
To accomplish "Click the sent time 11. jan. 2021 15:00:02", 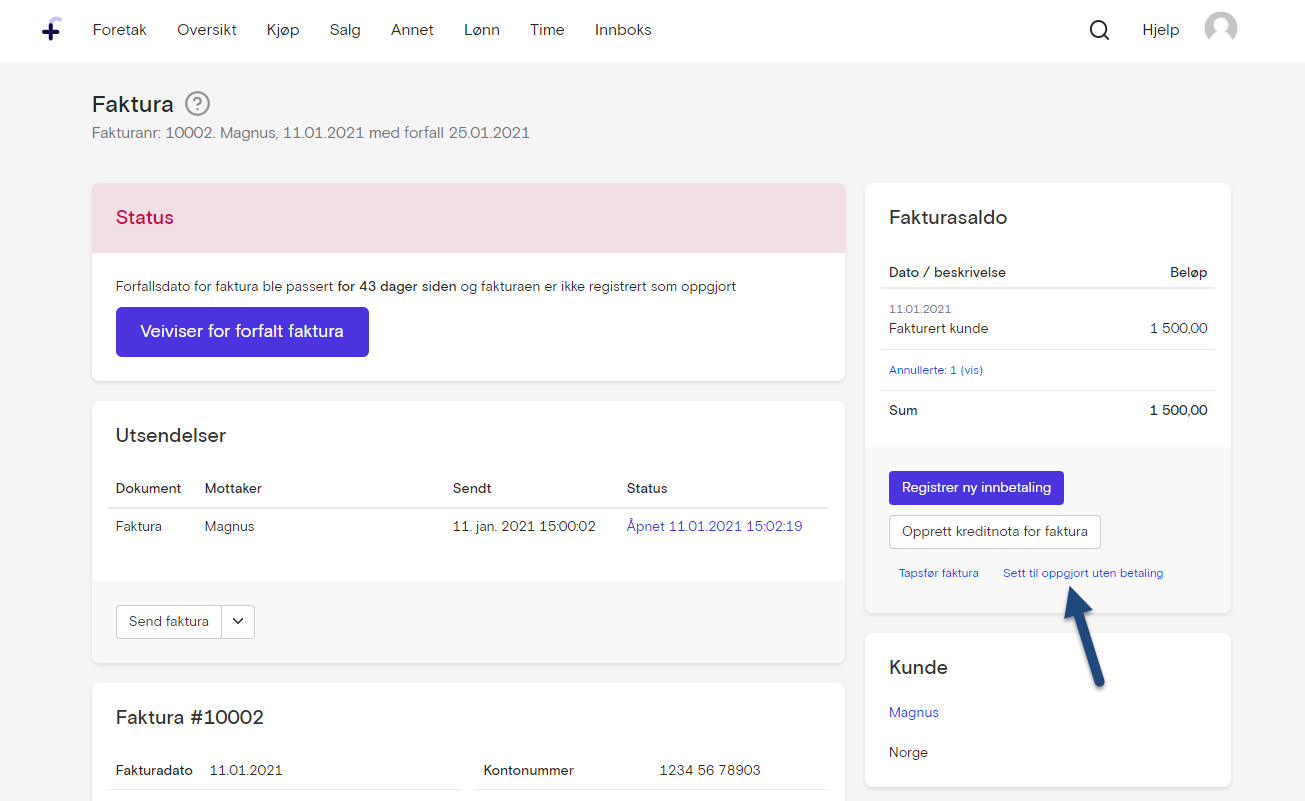I will click(x=524, y=526).
